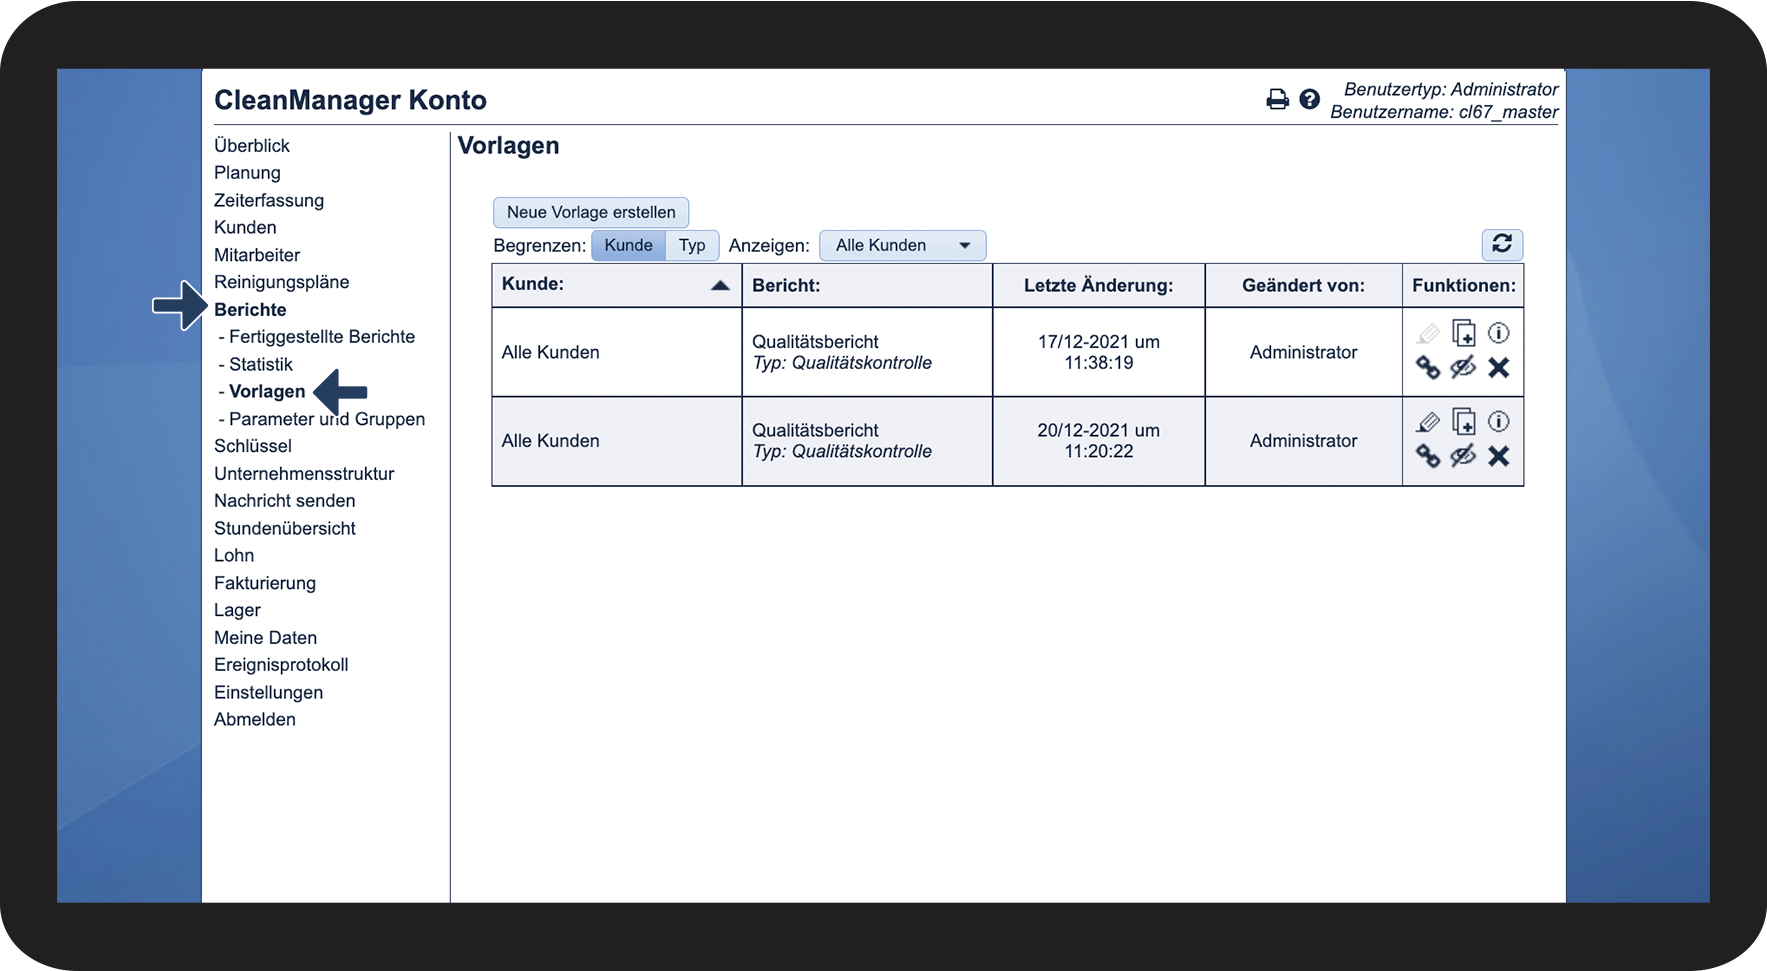1767x971 pixels.
Task: Edit the second template with the pencil icon
Action: pyautogui.click(x=1428, y=422)
